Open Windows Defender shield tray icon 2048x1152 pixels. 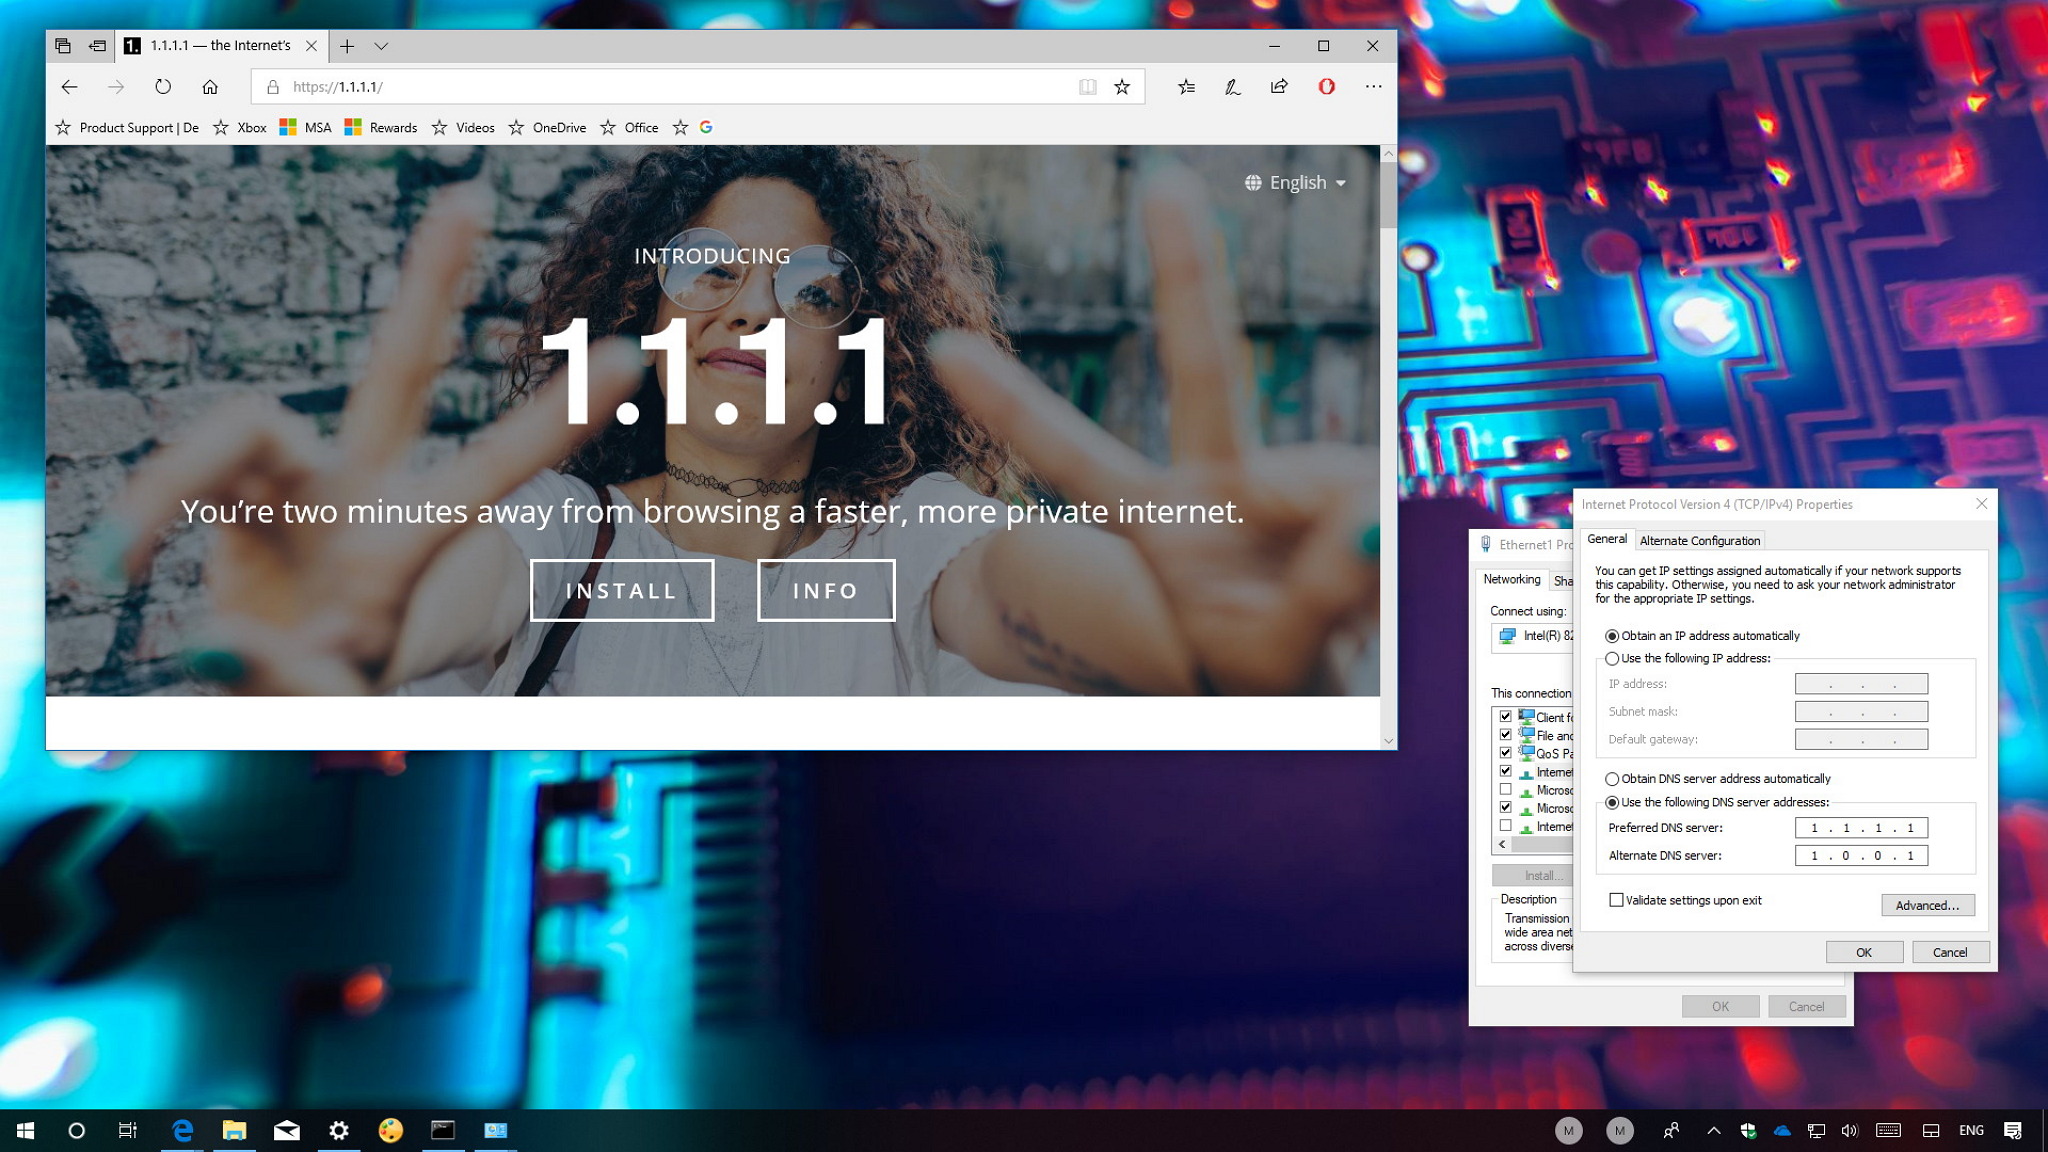(x=1748, y=1131)
